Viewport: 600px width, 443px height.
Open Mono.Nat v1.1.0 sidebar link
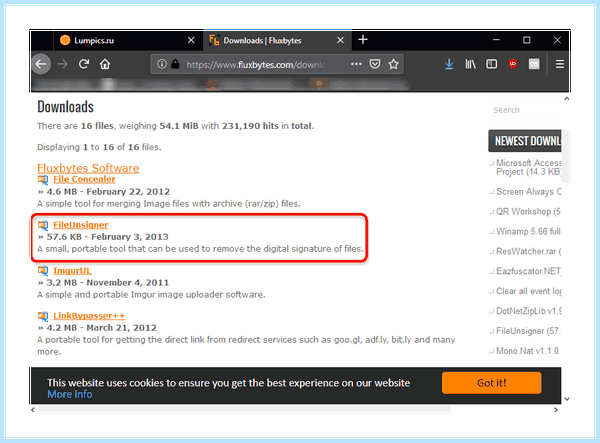click(527, 351)
